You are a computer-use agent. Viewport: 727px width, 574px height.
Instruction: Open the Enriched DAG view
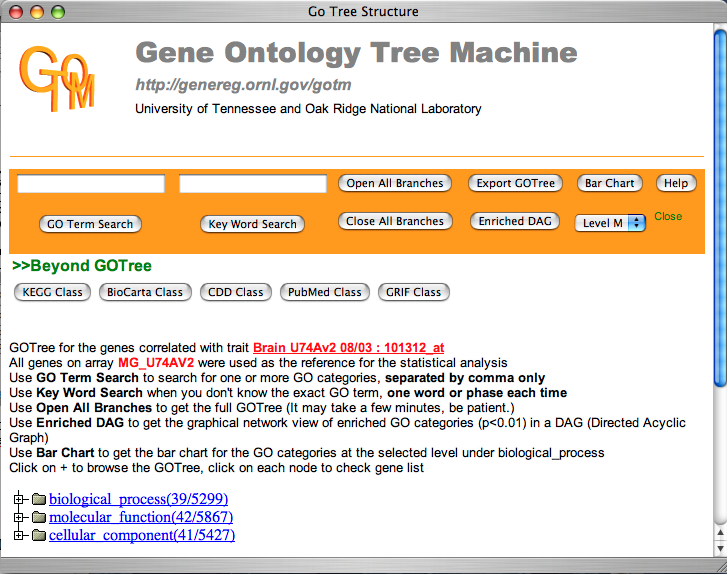514,221
